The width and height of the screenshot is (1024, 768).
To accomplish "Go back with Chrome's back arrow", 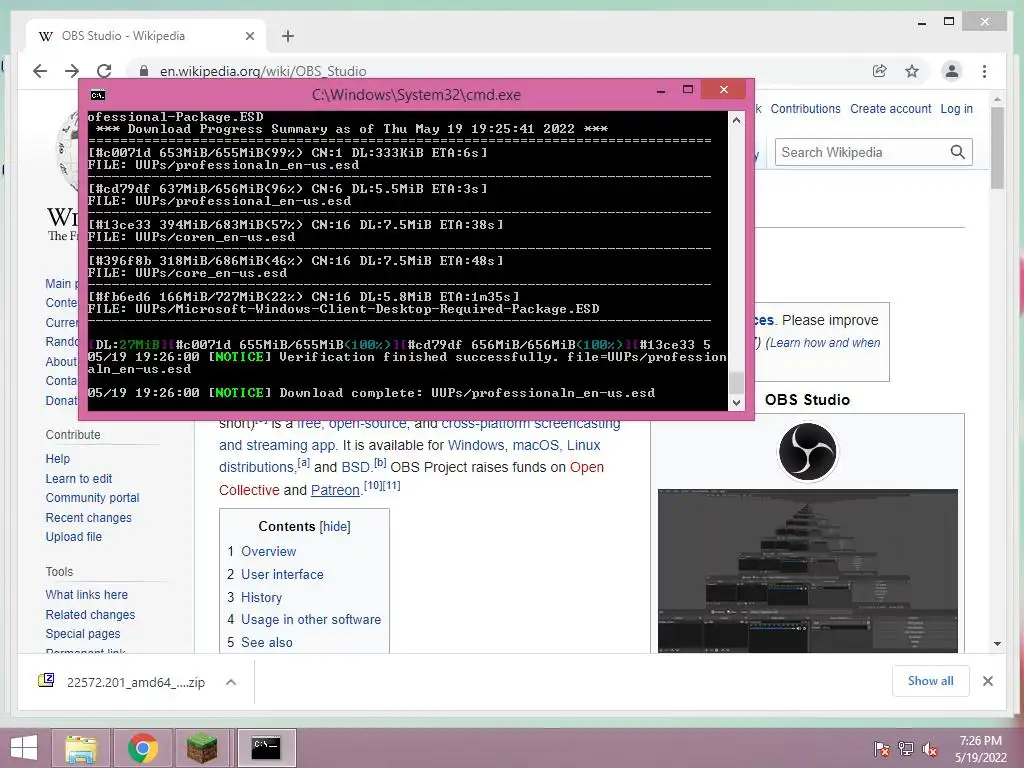I will 40,71.
